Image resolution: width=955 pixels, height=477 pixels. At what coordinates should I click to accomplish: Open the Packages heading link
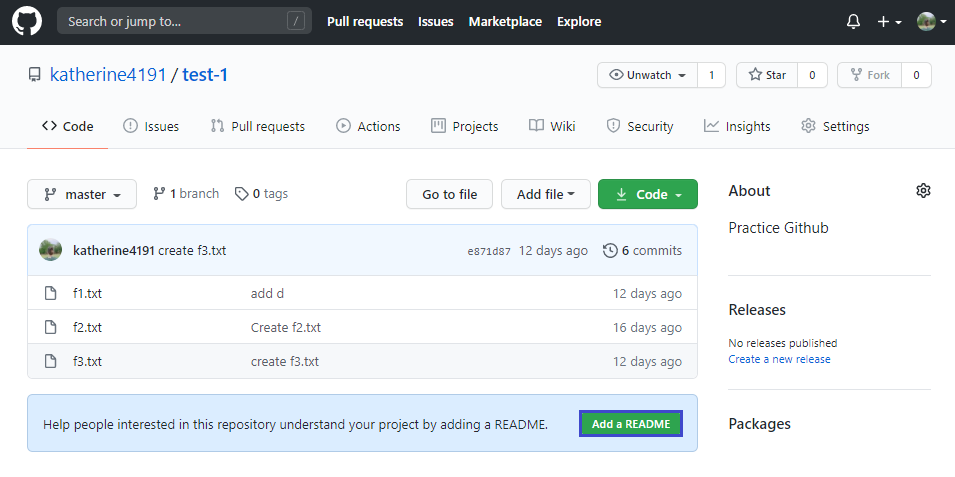759,424
